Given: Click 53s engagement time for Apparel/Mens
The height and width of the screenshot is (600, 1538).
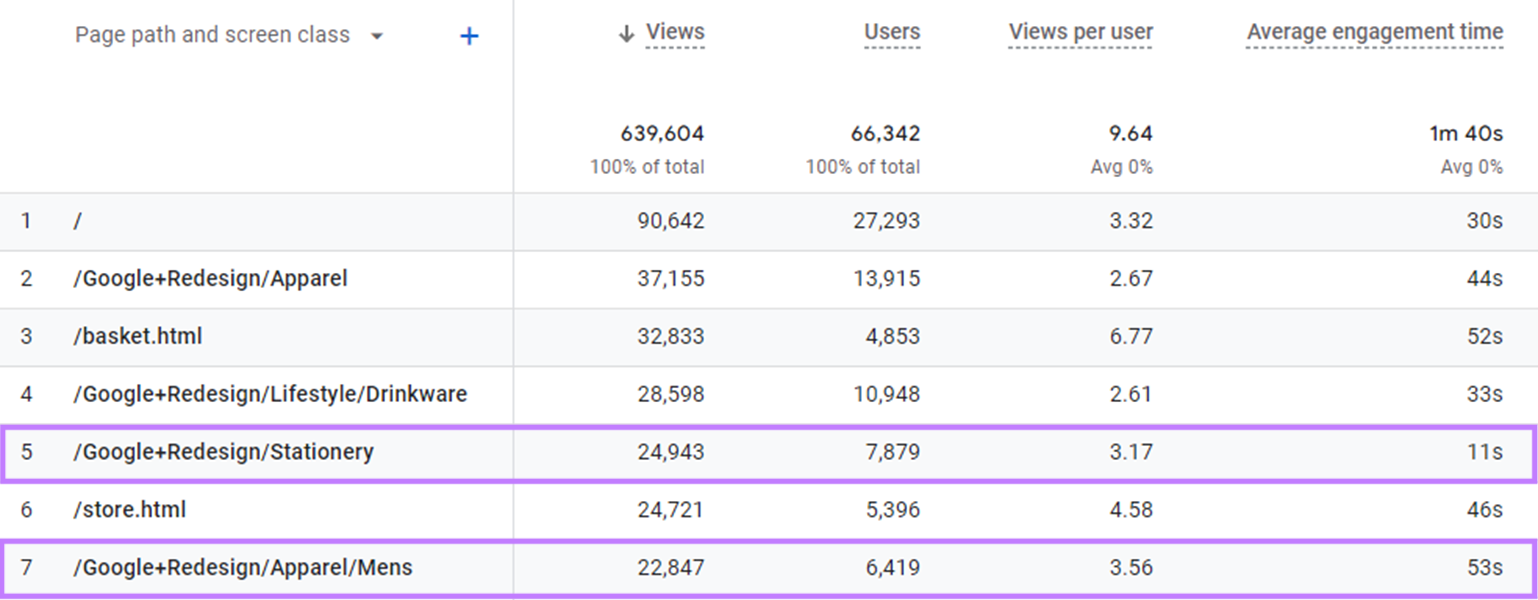Looking at the screenshot, I should [1484, 568].
